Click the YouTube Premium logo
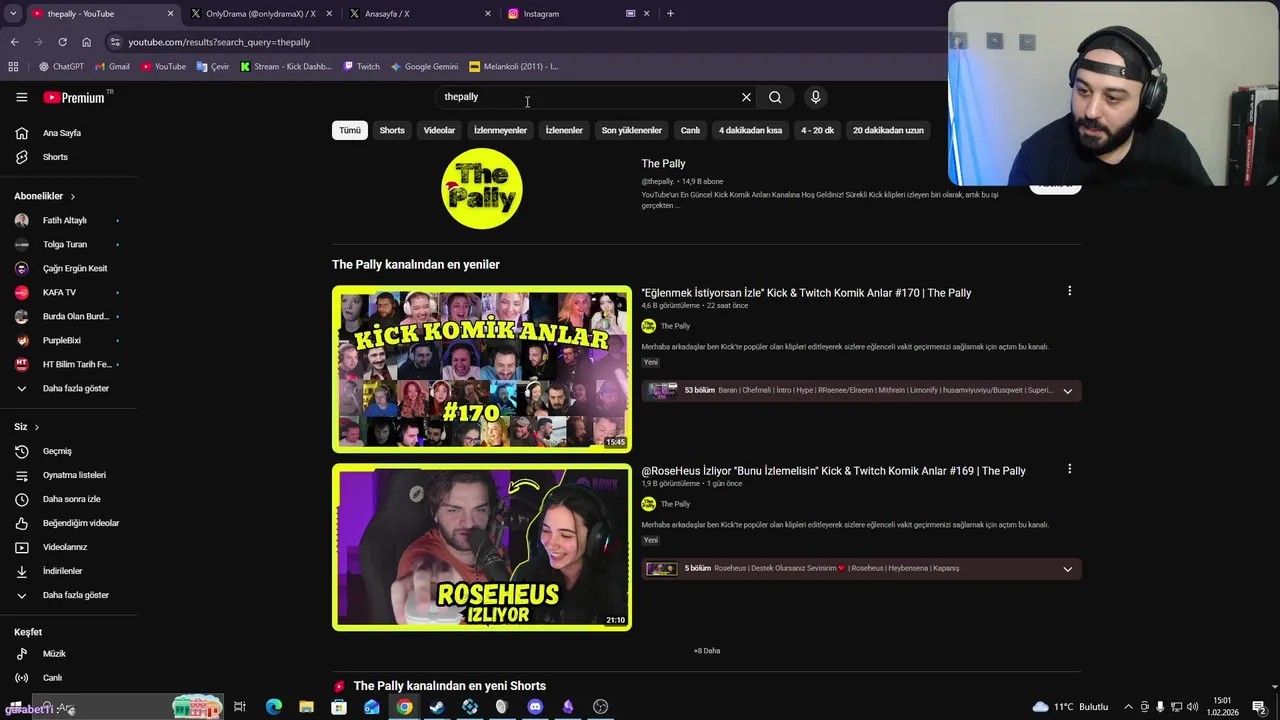This screenshot has height=720, width=1280. point(74,97)
